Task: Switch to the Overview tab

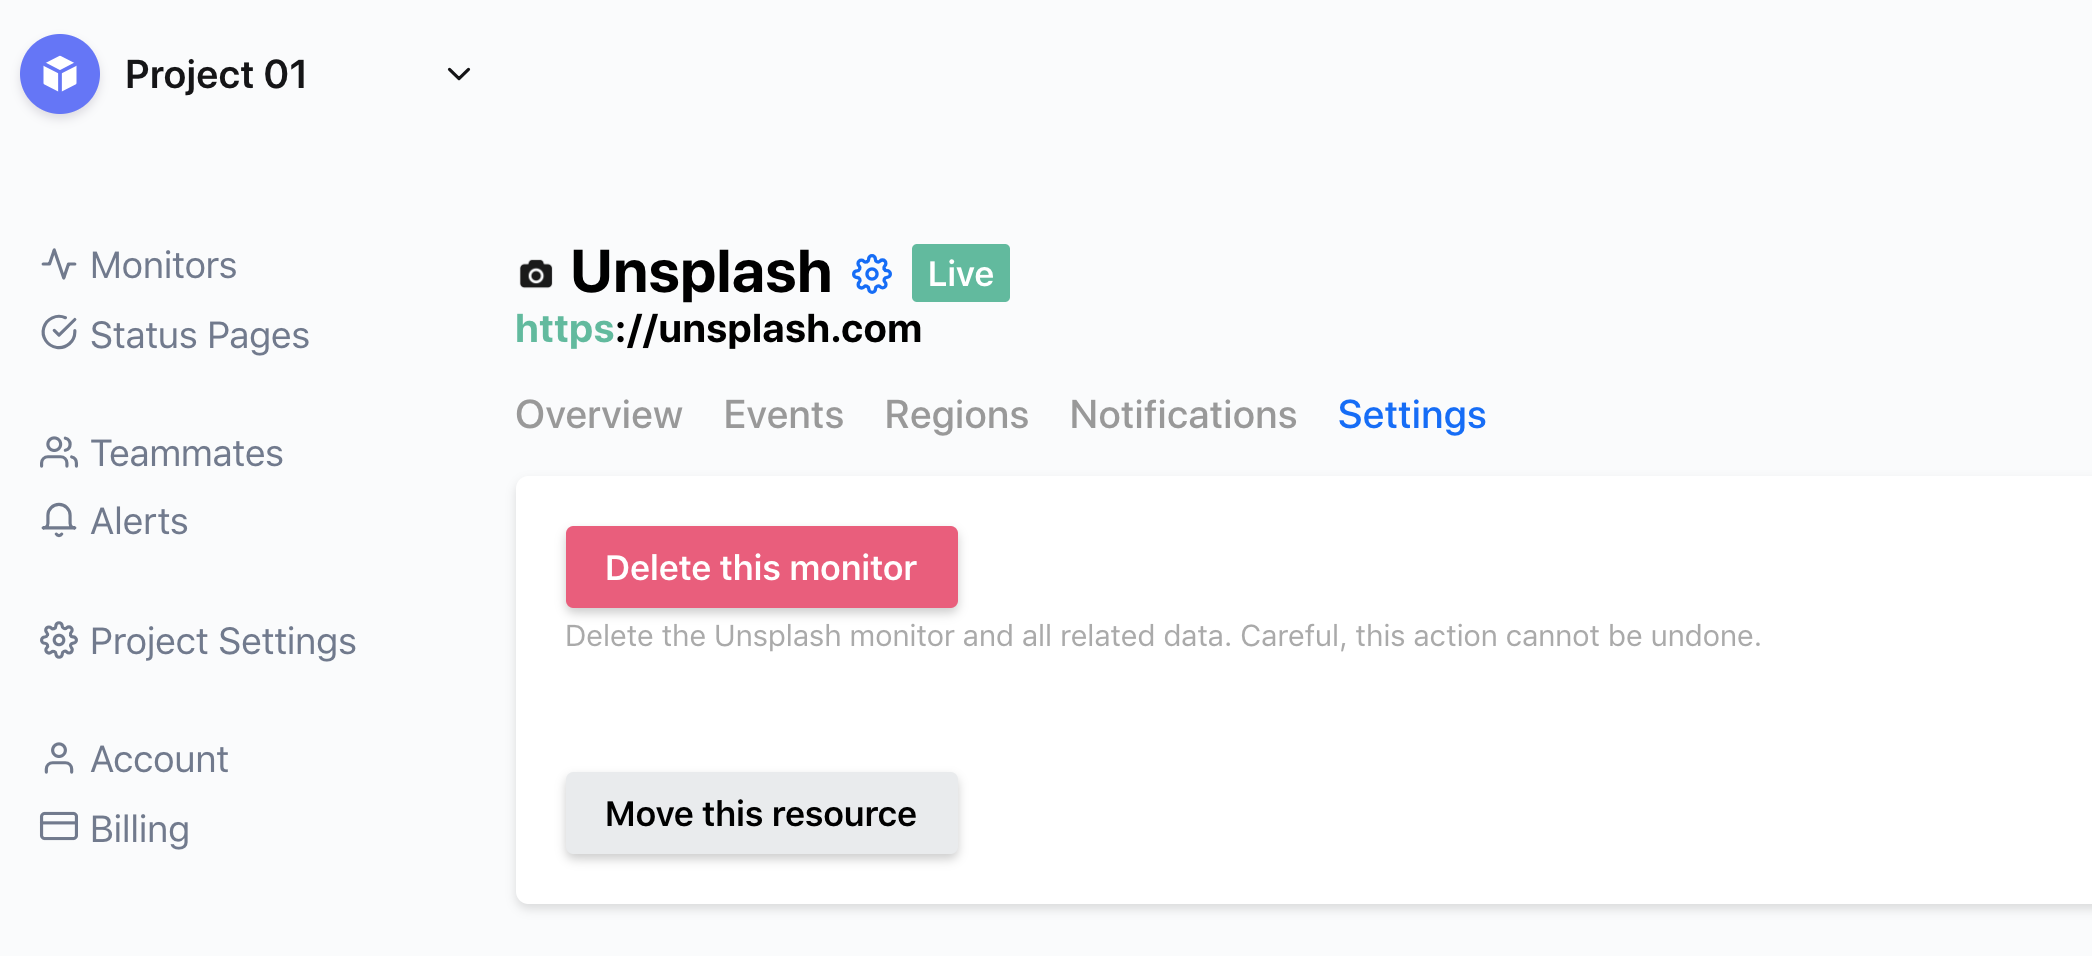Action: [x=599, y=414]
